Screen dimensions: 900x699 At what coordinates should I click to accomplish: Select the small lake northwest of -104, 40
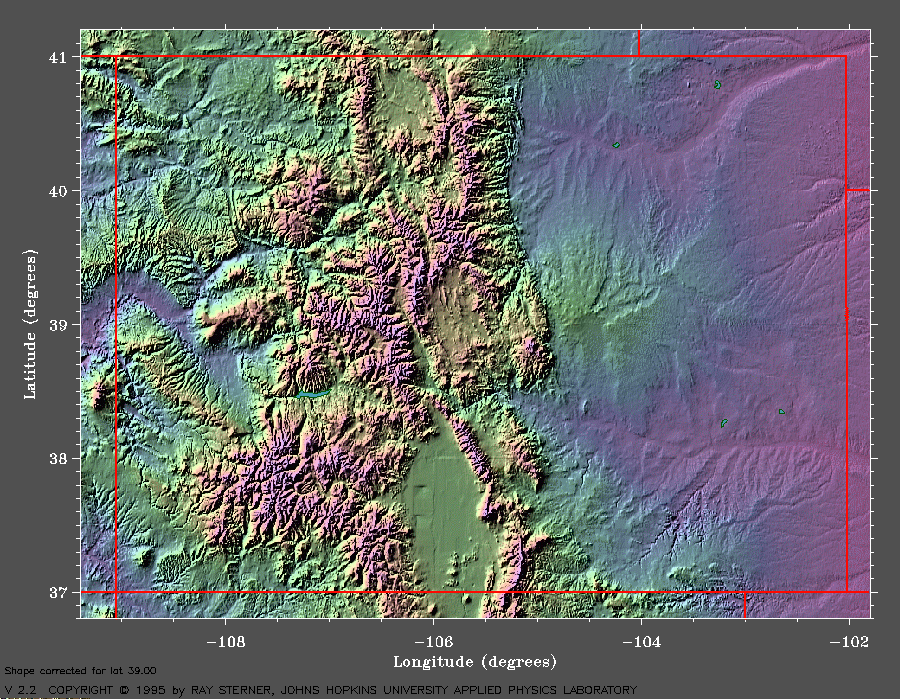tap(616, 145)
